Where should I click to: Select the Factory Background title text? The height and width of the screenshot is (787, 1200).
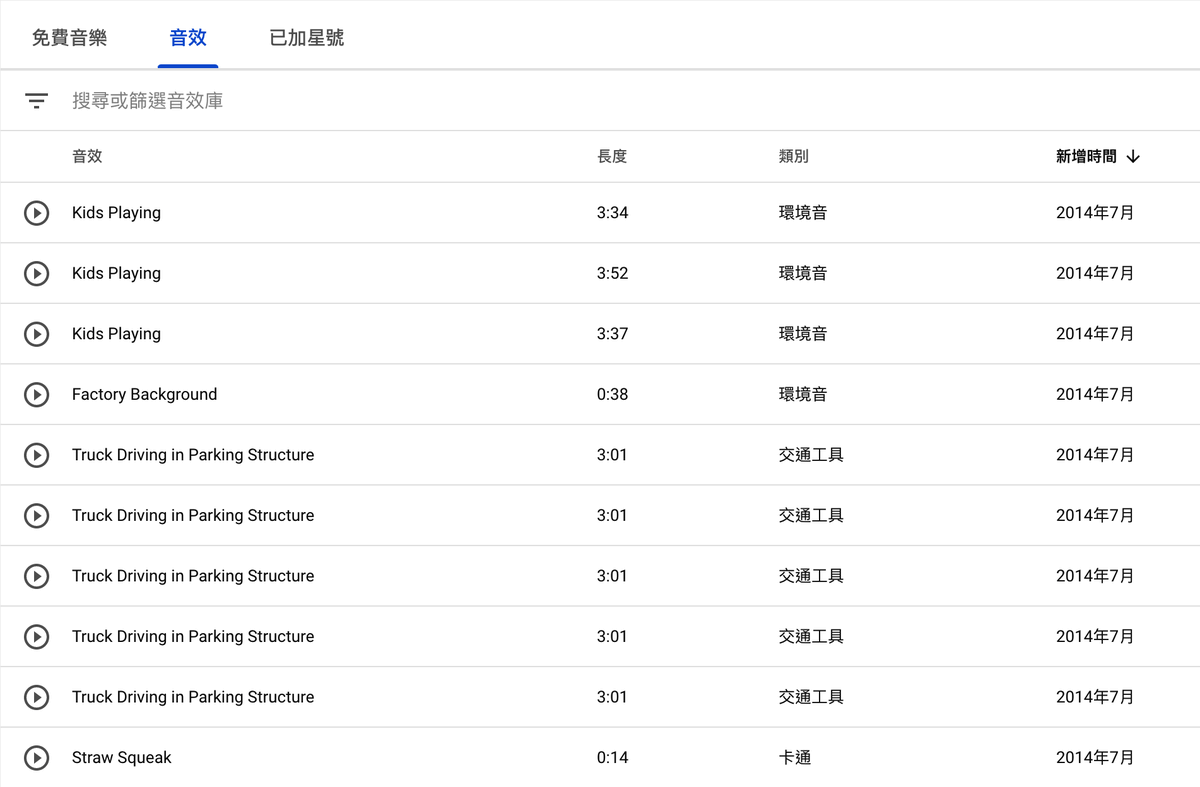pyautogui.click(x=144, y=394)
